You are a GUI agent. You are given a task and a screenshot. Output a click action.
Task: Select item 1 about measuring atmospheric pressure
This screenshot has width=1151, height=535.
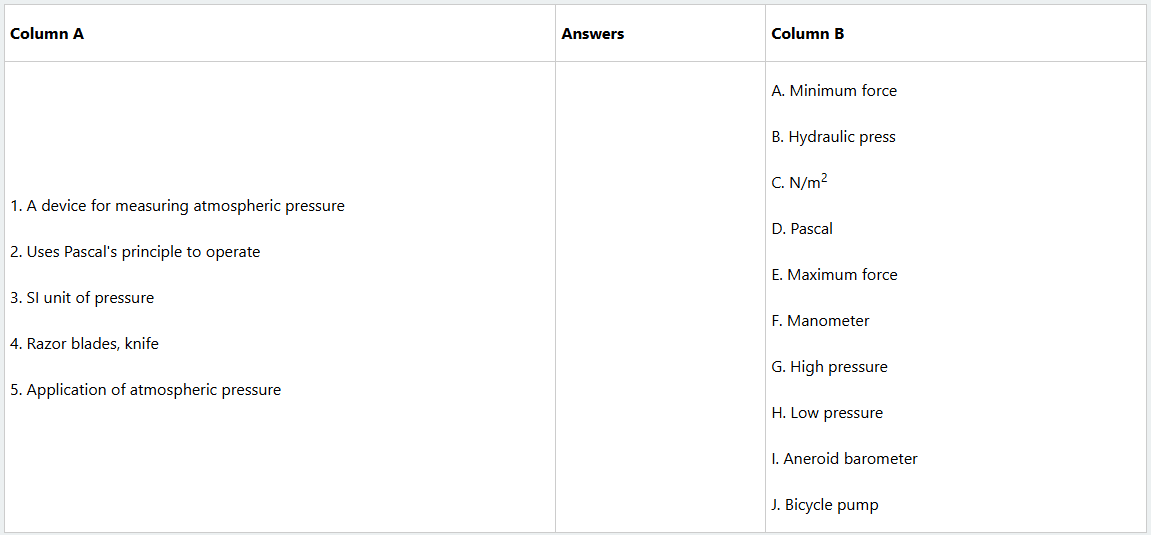178,206
